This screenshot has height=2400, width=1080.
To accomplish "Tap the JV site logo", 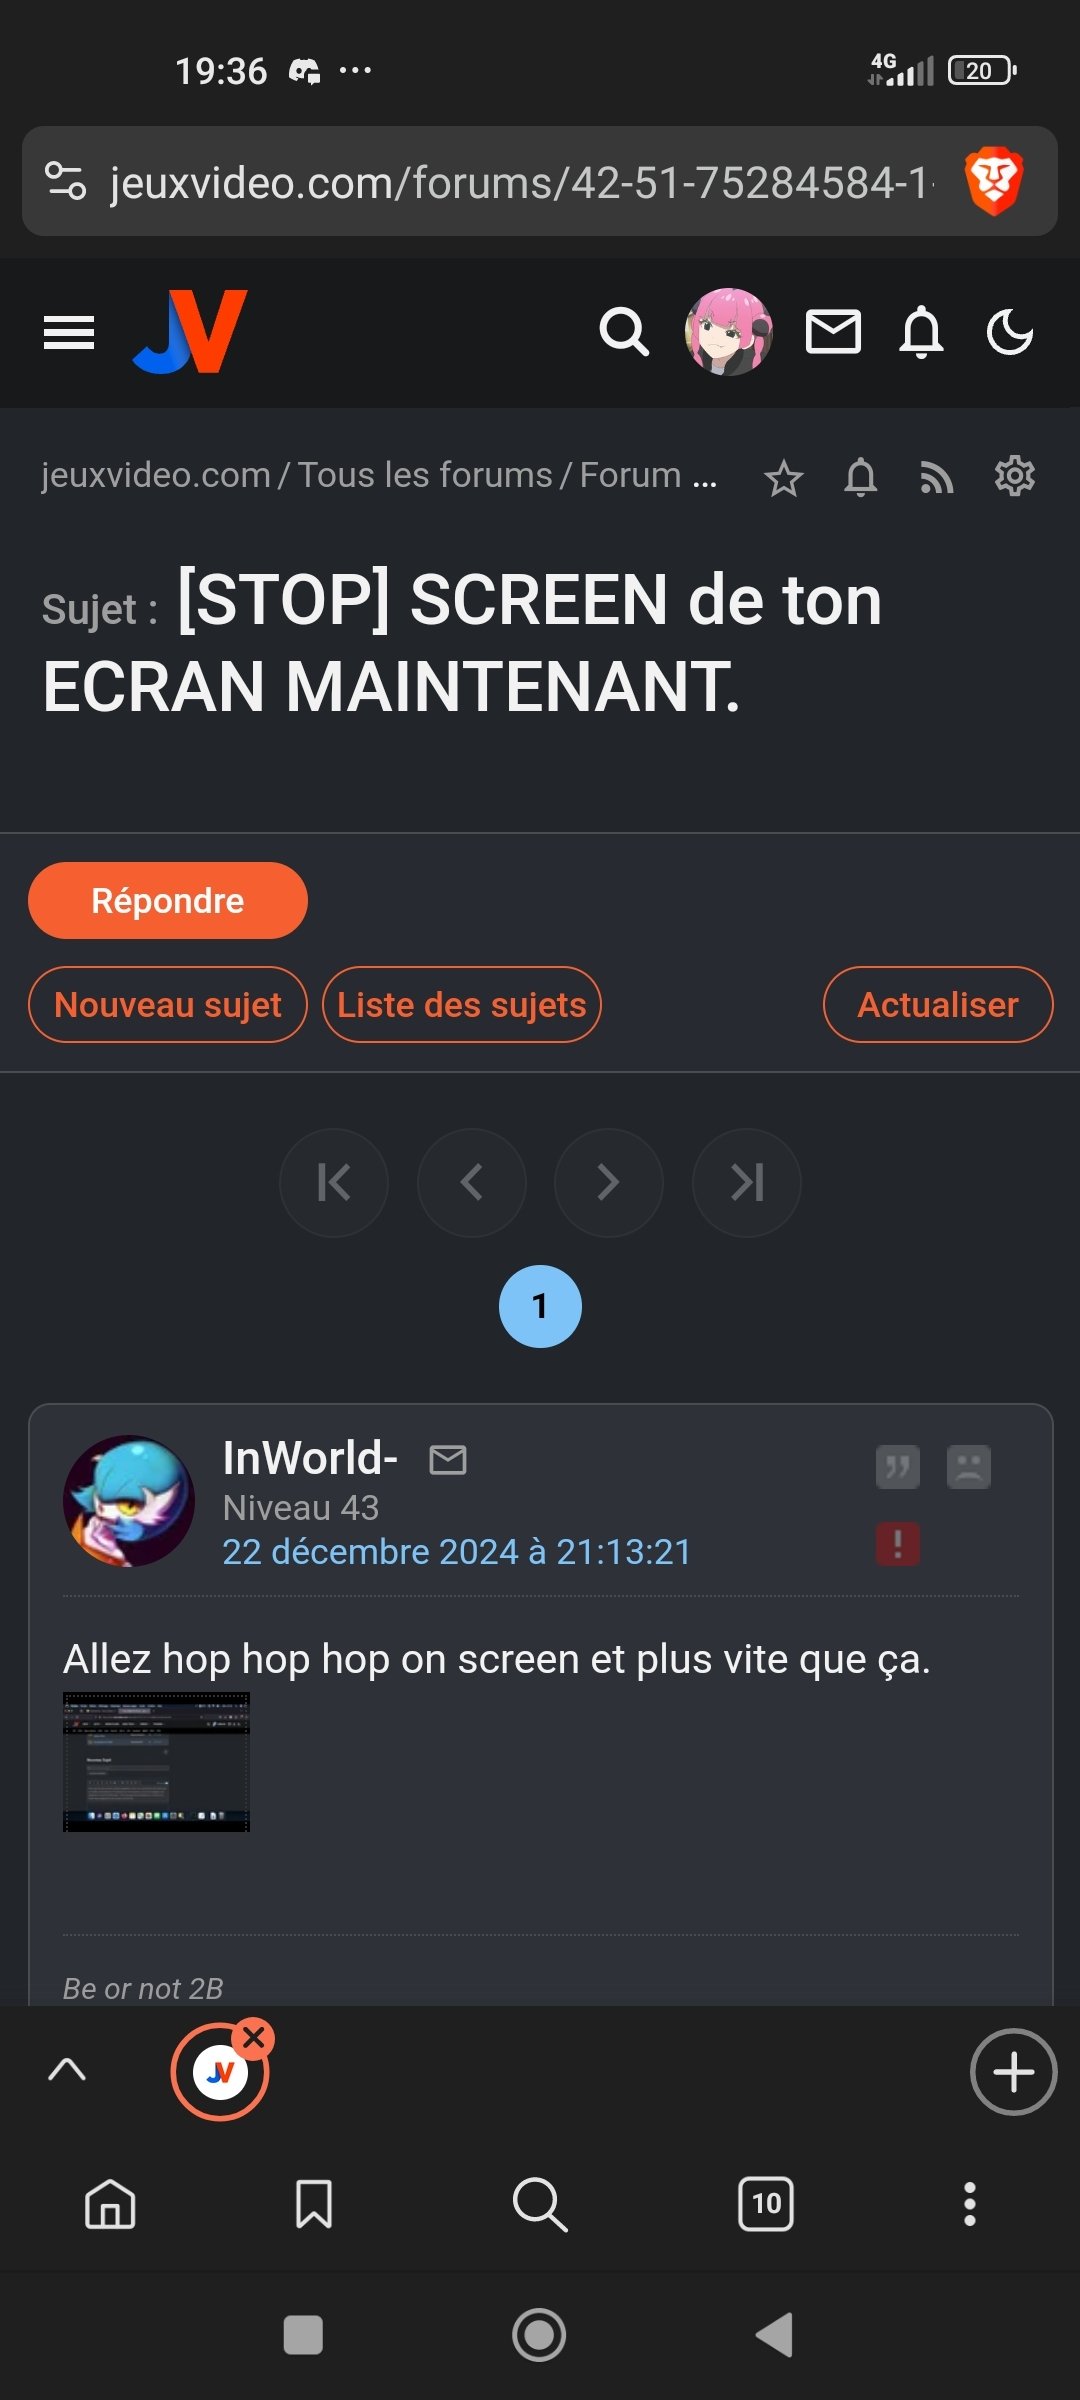I will (190, 331).
